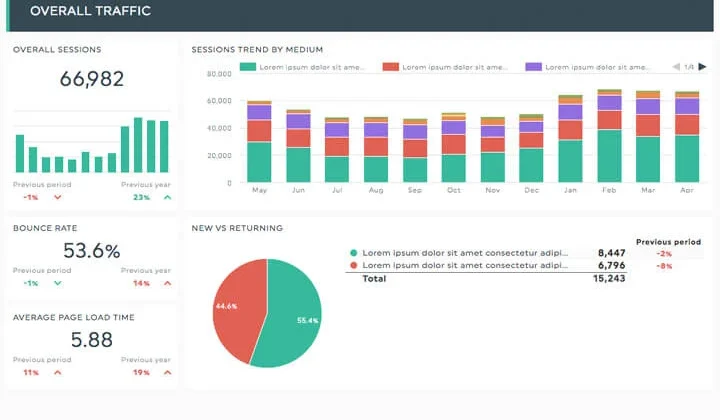Screen dimensions: 720x420
Task: Select red legend swatch in sessions trend
Action: point(391,67)
